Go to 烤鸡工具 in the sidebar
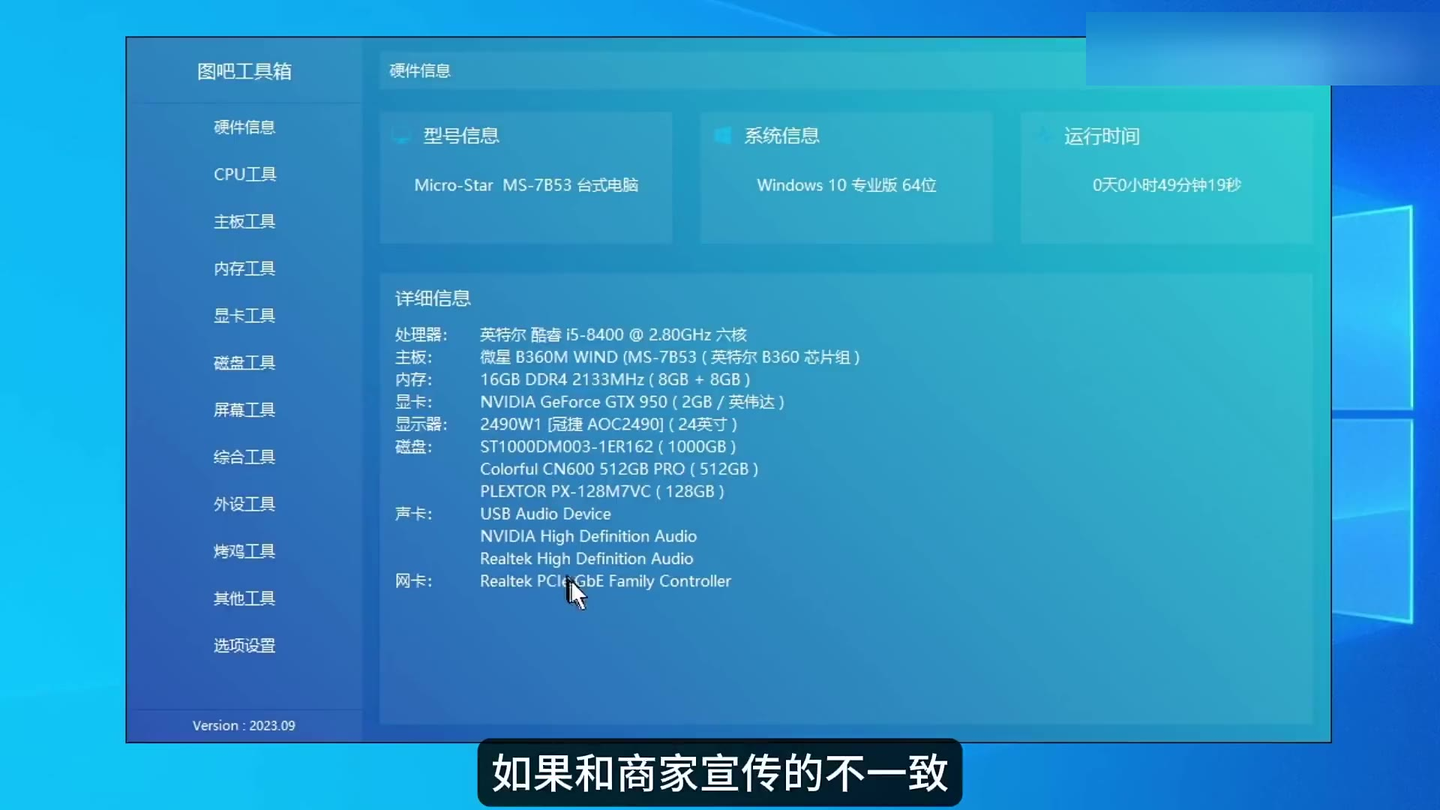Screen dimensions: 1440x810 tap(244, 551)
